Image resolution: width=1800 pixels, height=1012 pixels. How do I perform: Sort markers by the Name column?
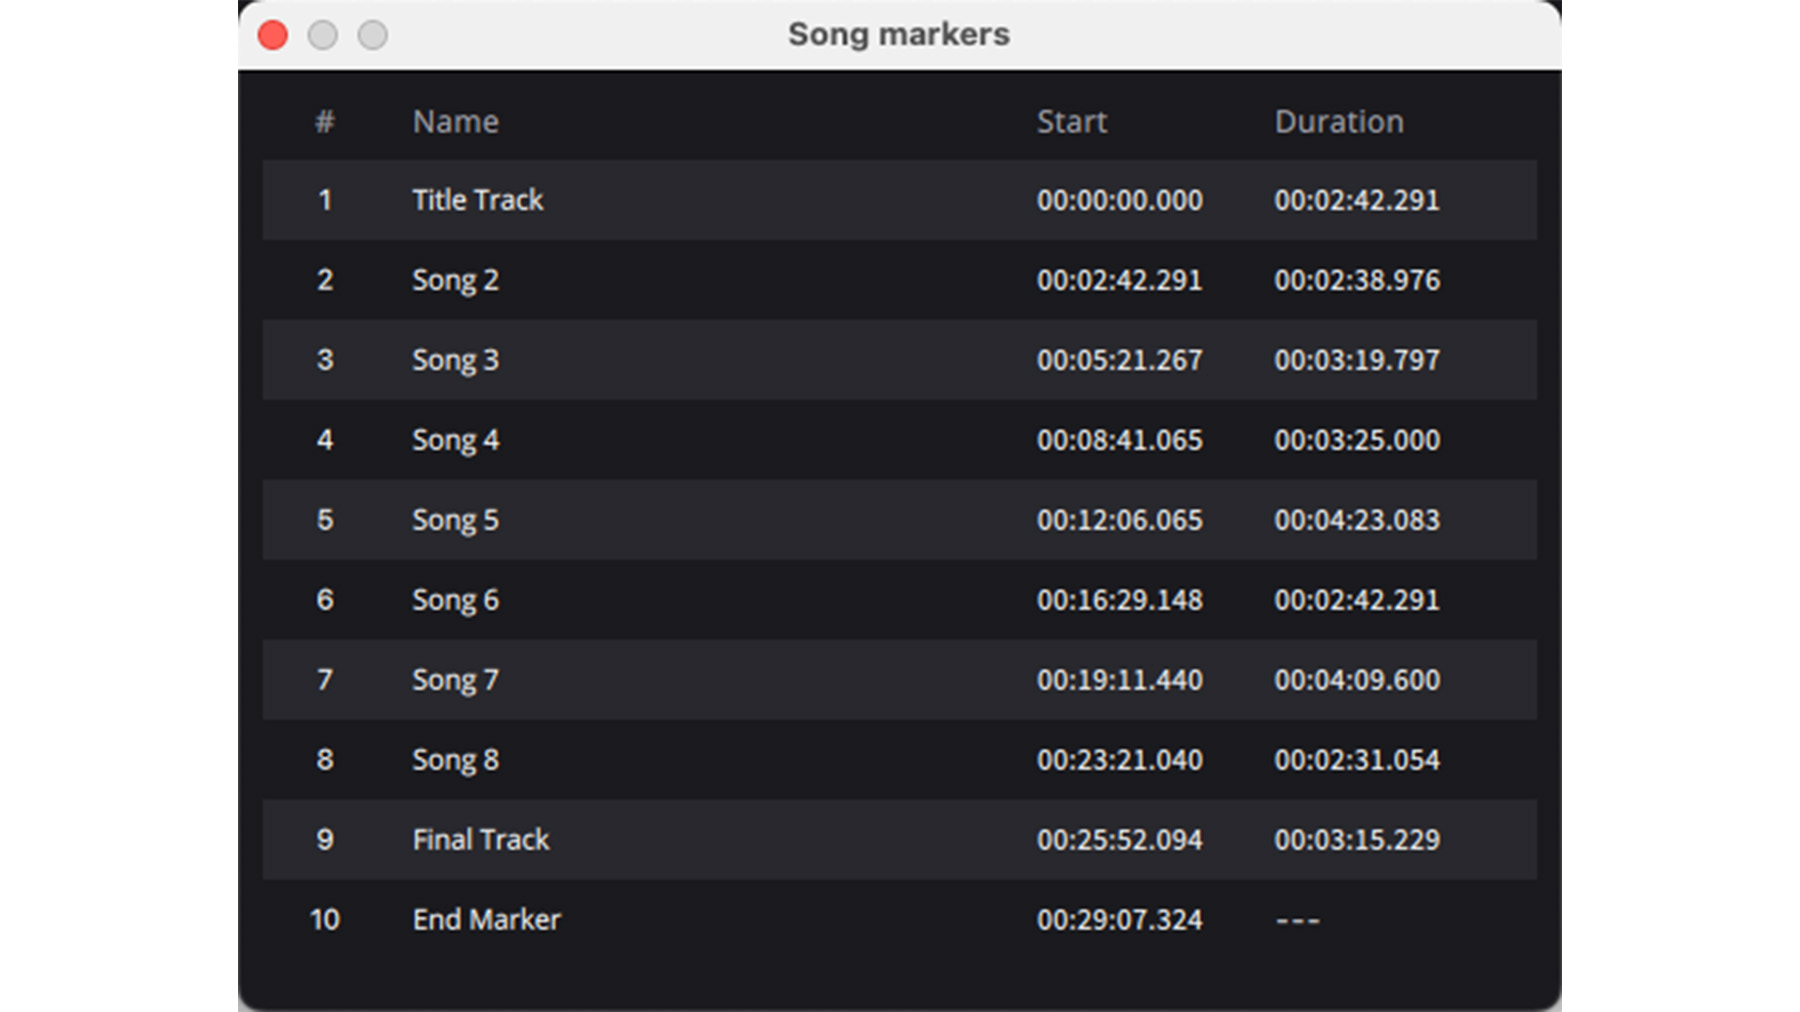pos(456,121)
